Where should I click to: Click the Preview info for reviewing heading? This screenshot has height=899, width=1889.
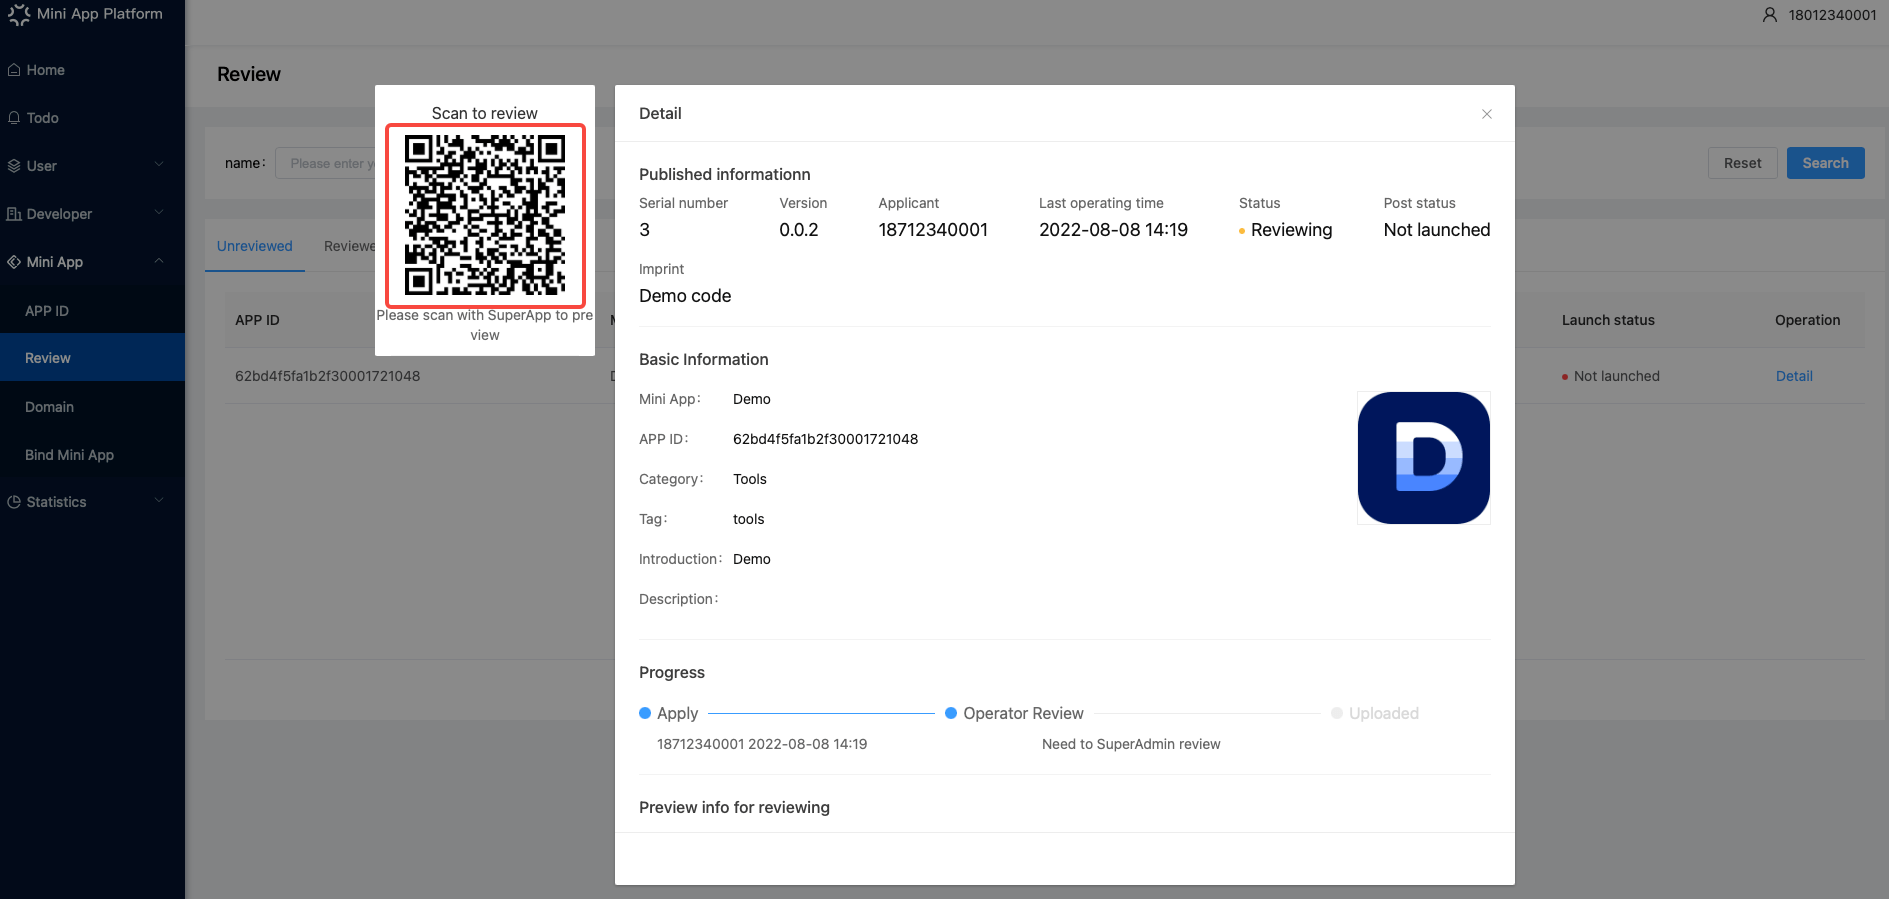pos(734,807)
